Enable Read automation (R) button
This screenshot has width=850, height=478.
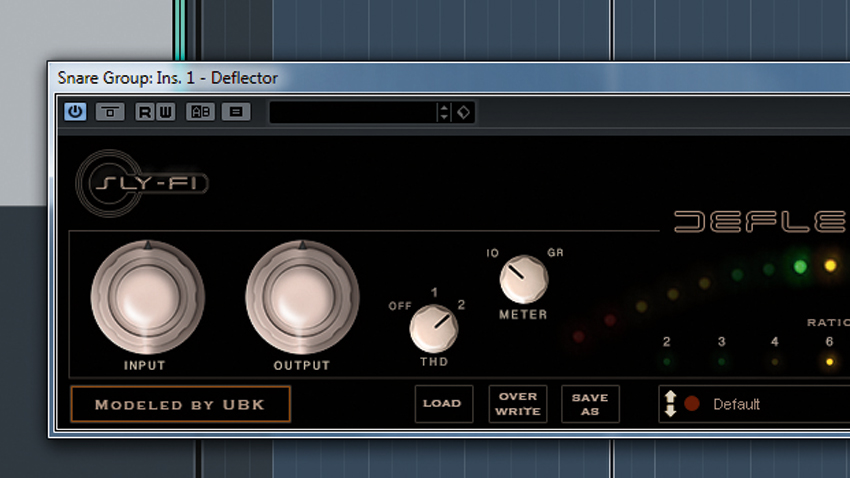(145, 112)
